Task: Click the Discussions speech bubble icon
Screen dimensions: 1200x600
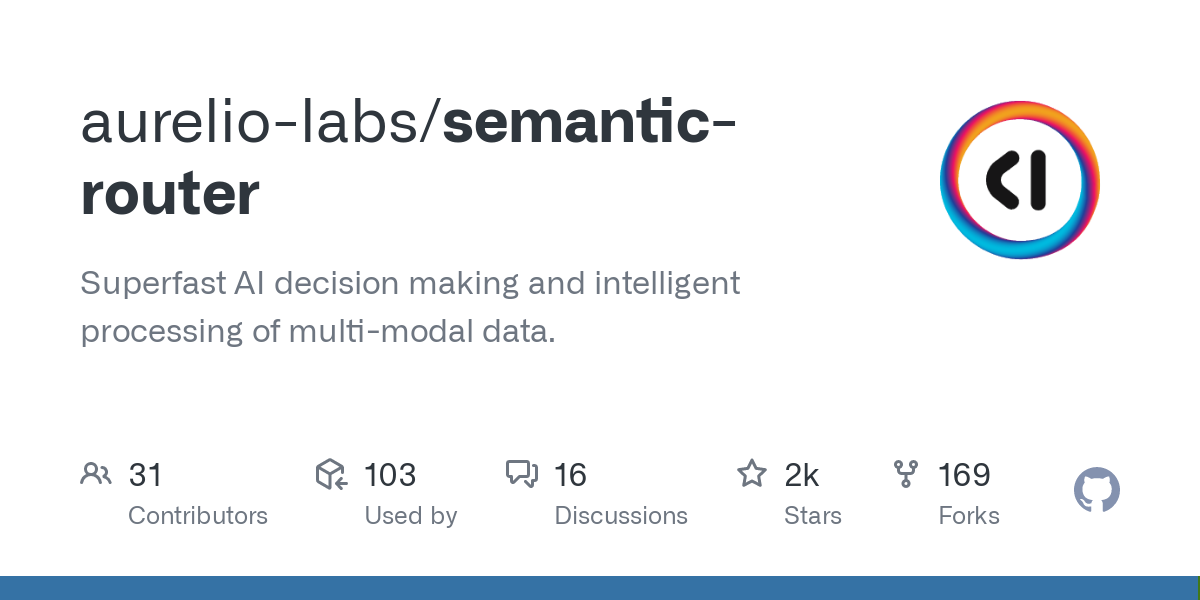Action: coord(522,473)
